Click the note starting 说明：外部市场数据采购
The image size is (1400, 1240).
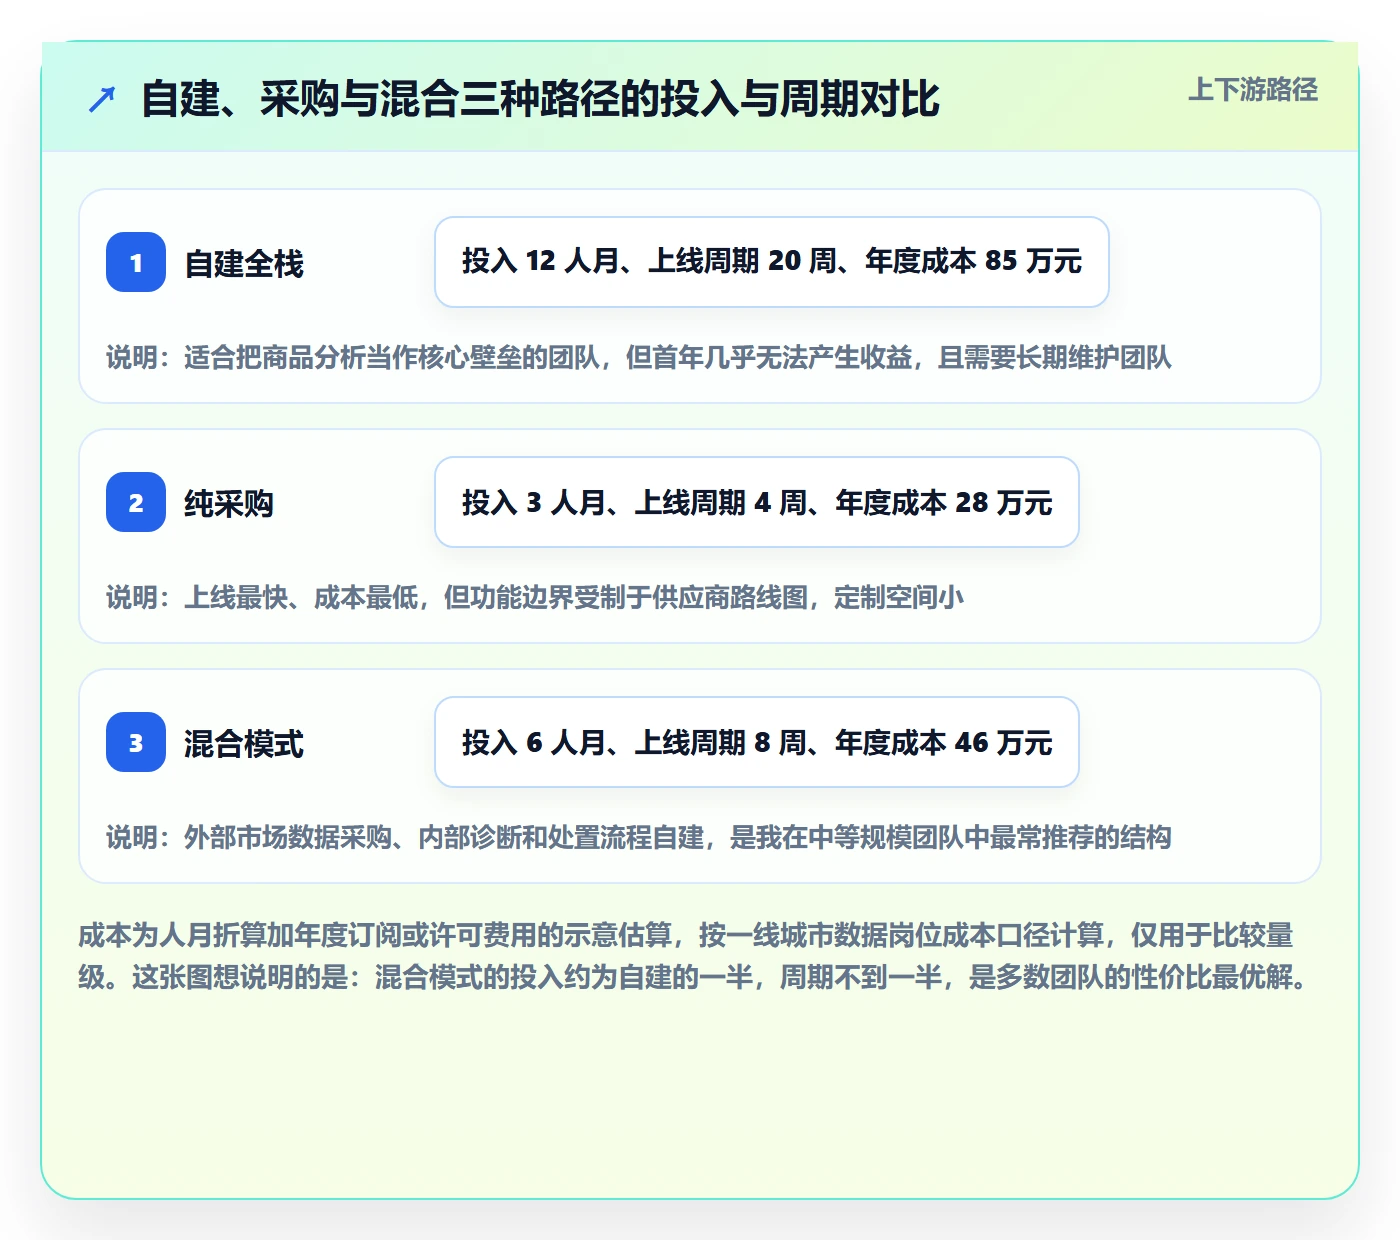(x=639, y=838)
